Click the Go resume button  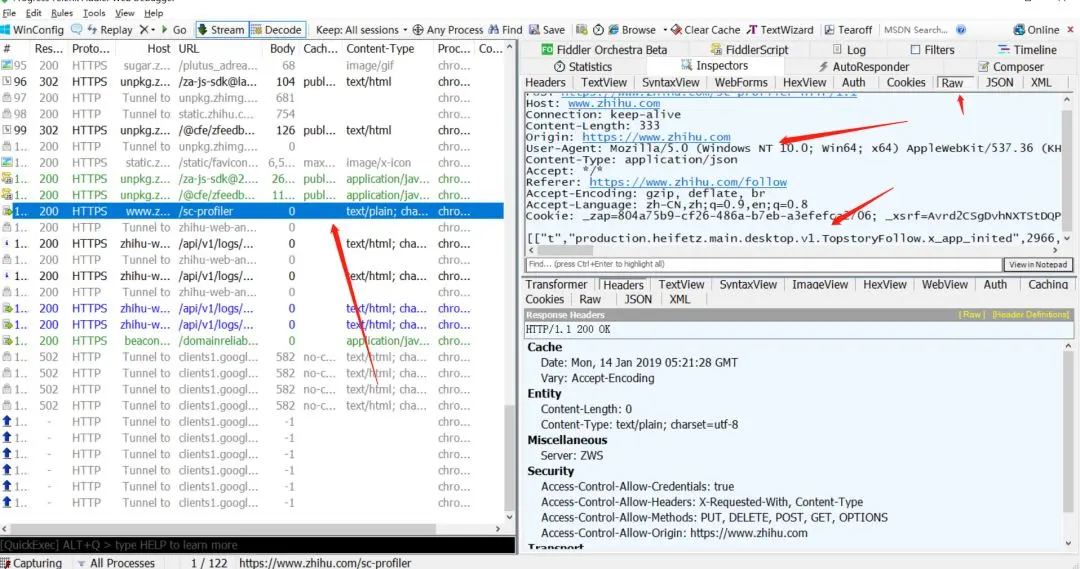(174, 30)
